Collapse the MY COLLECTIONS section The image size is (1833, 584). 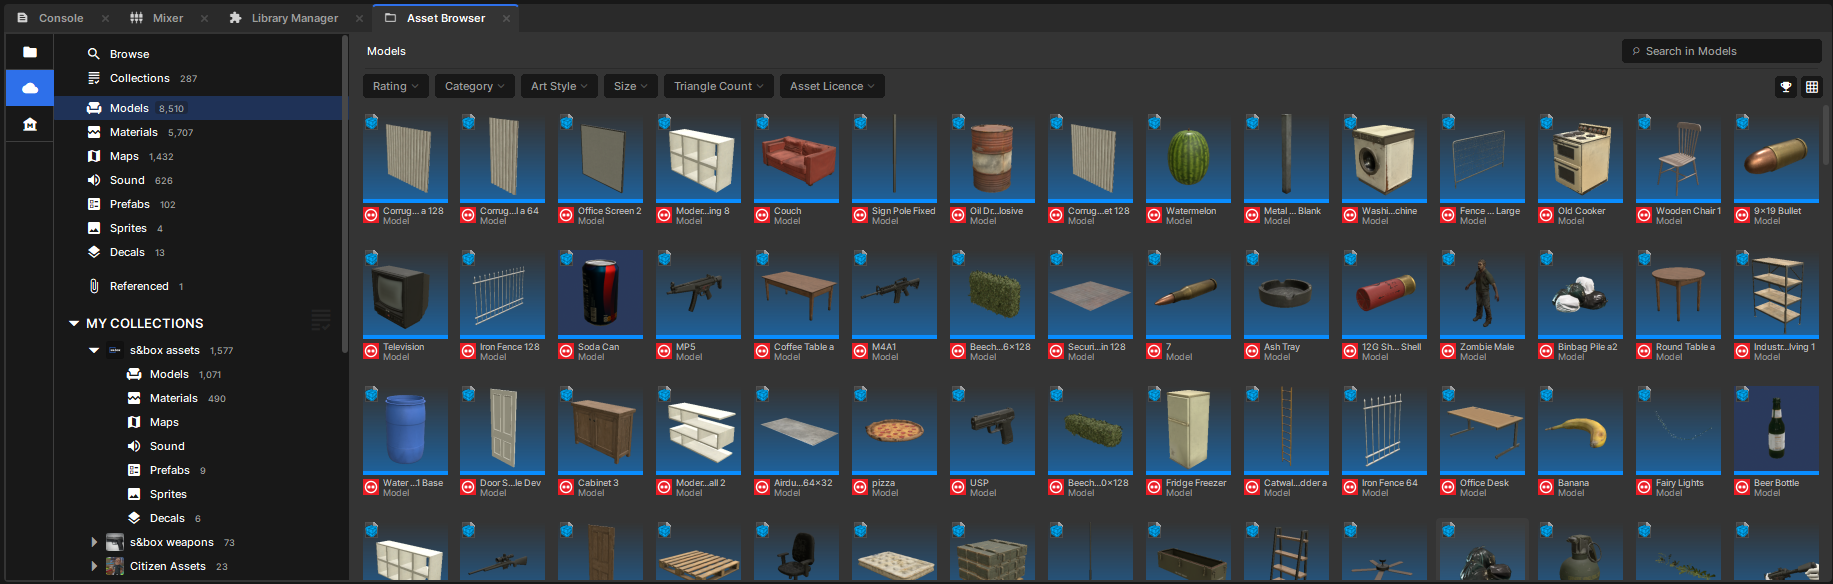click(73, 323)
